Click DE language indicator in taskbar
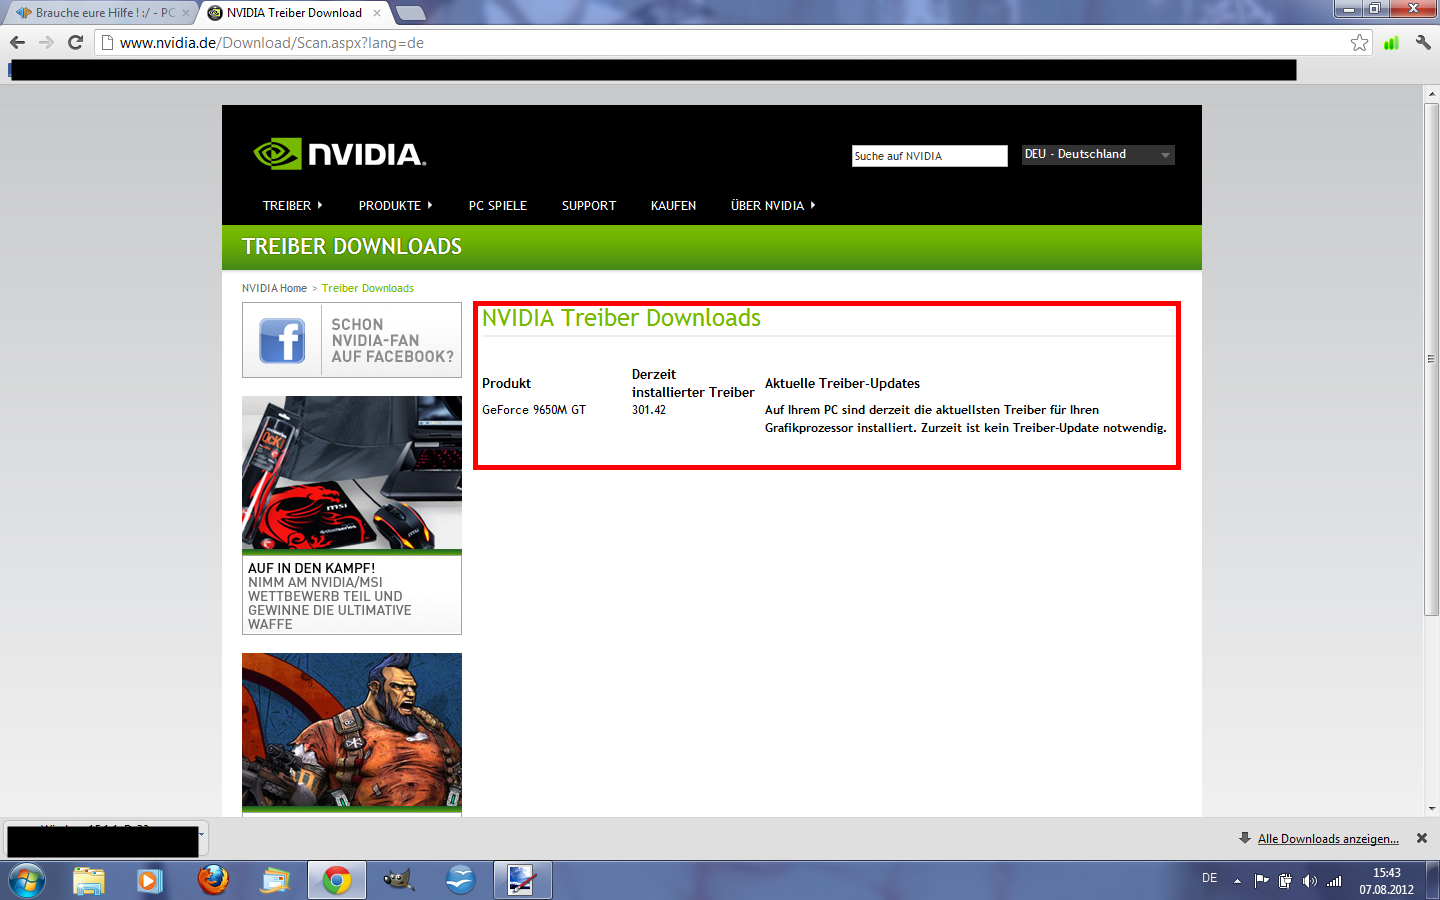The width and height of the screenshot is (1440, 900). (x=1209, y=878)
